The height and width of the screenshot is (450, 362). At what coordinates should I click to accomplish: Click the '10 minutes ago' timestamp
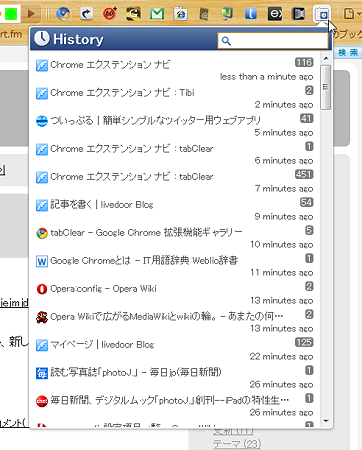(x=282, y=245)
